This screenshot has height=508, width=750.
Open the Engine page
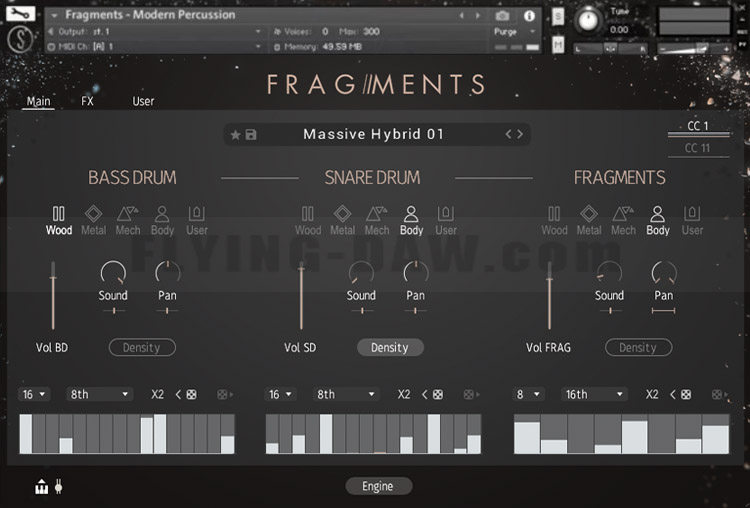378,486
